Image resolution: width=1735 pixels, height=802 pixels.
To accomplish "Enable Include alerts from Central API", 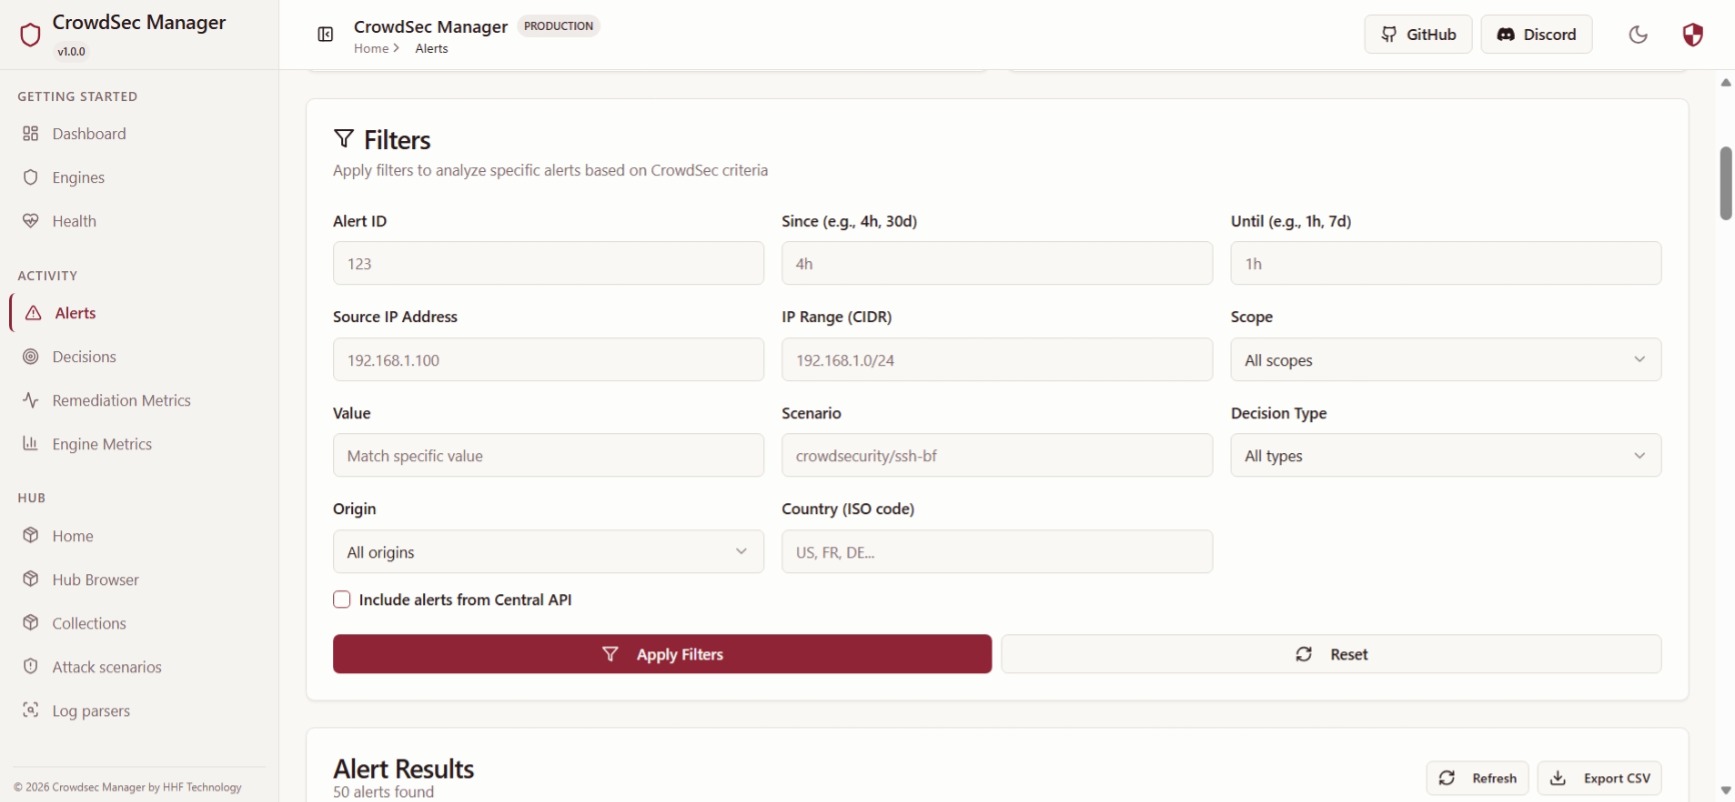I will (342, 600).
